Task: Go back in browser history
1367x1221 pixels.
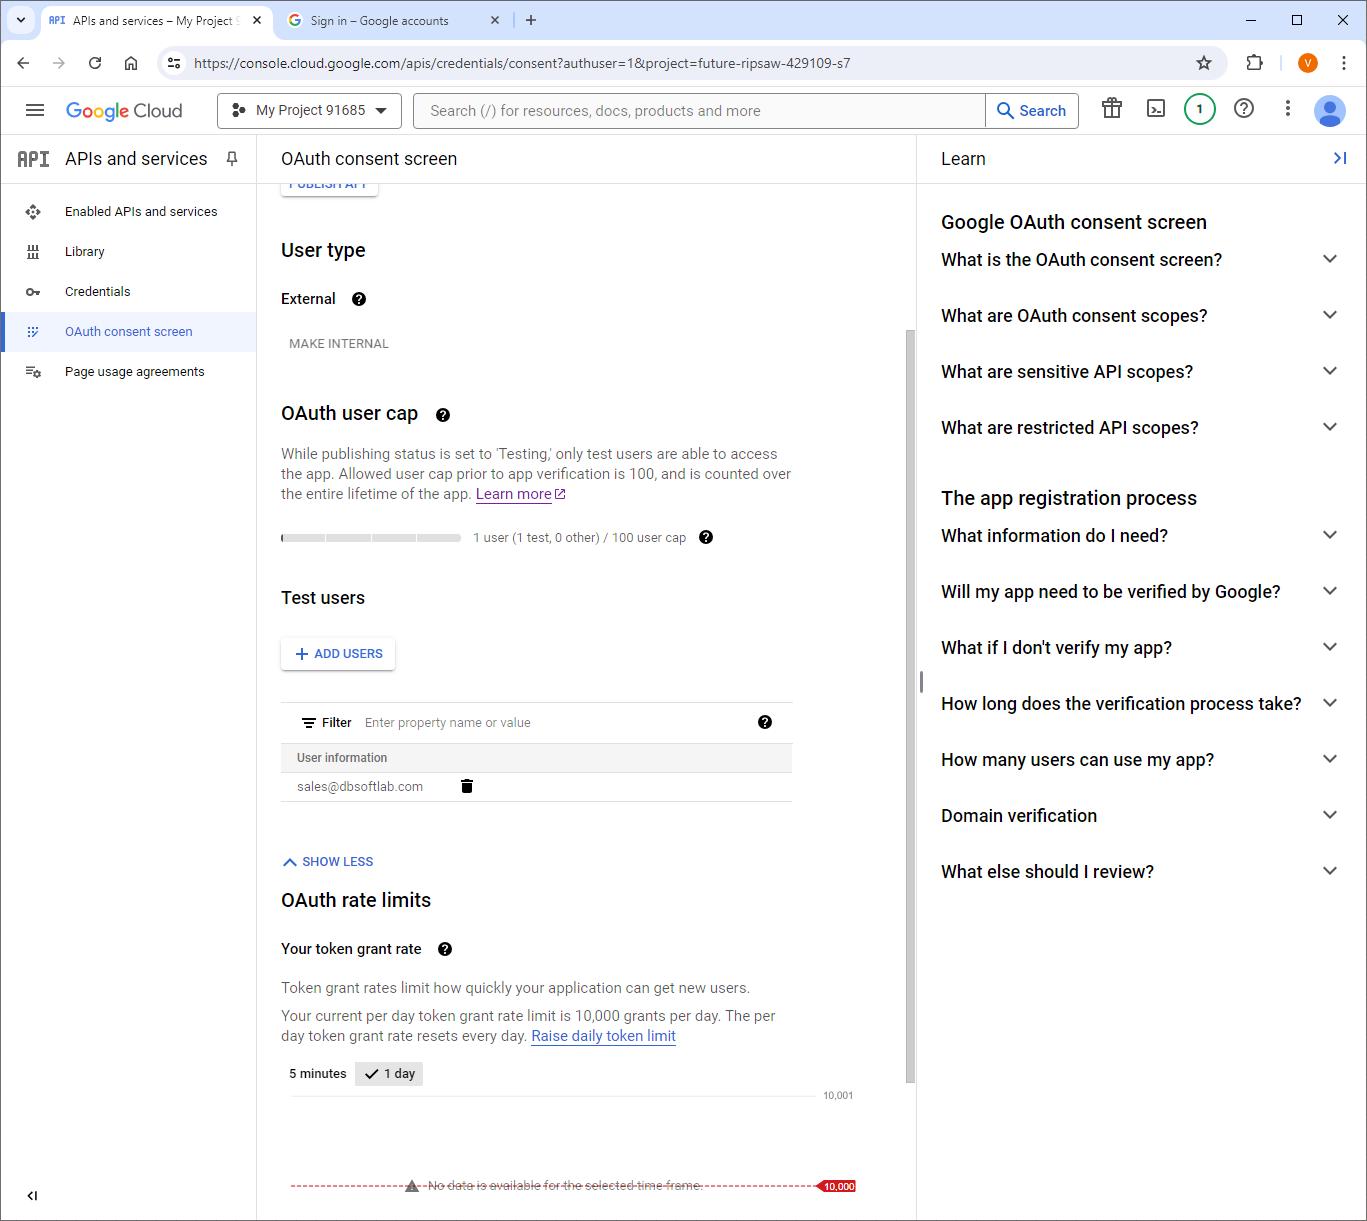Action: tap(23, 63)
